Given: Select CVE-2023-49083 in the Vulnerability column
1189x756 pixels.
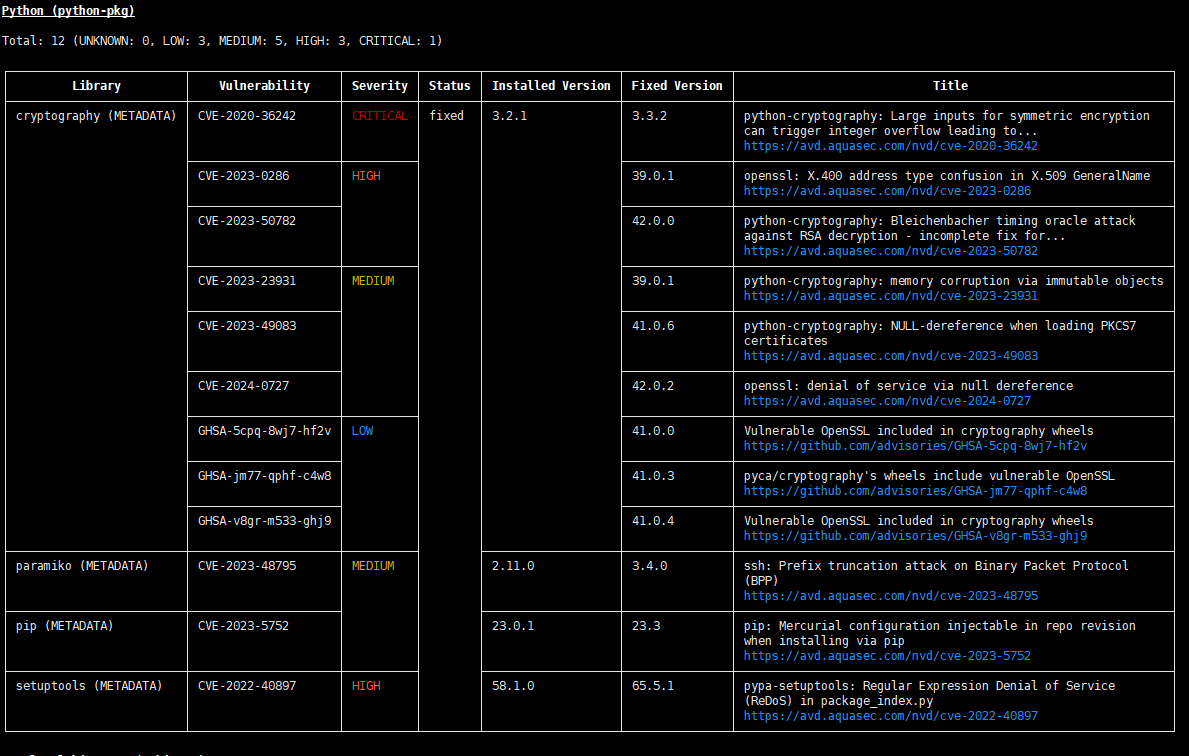Looking at the screenshot, I should coord(246,326).
